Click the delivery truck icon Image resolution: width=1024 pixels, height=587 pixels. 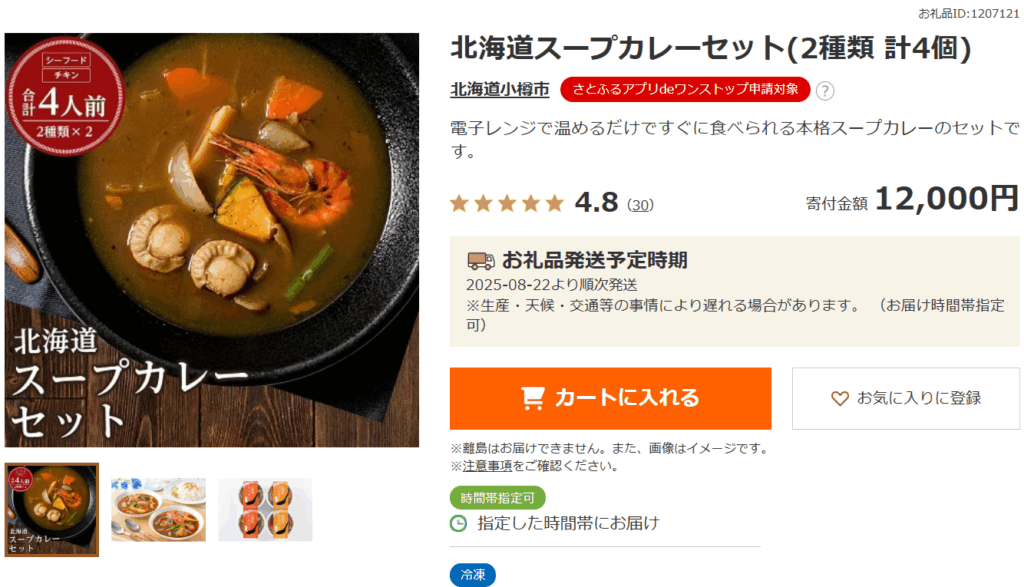click(481, 261)
